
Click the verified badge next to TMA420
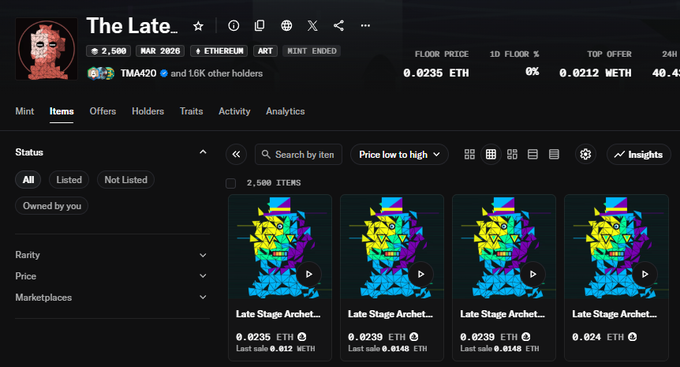pyautogui.click(x=164, y=73)
